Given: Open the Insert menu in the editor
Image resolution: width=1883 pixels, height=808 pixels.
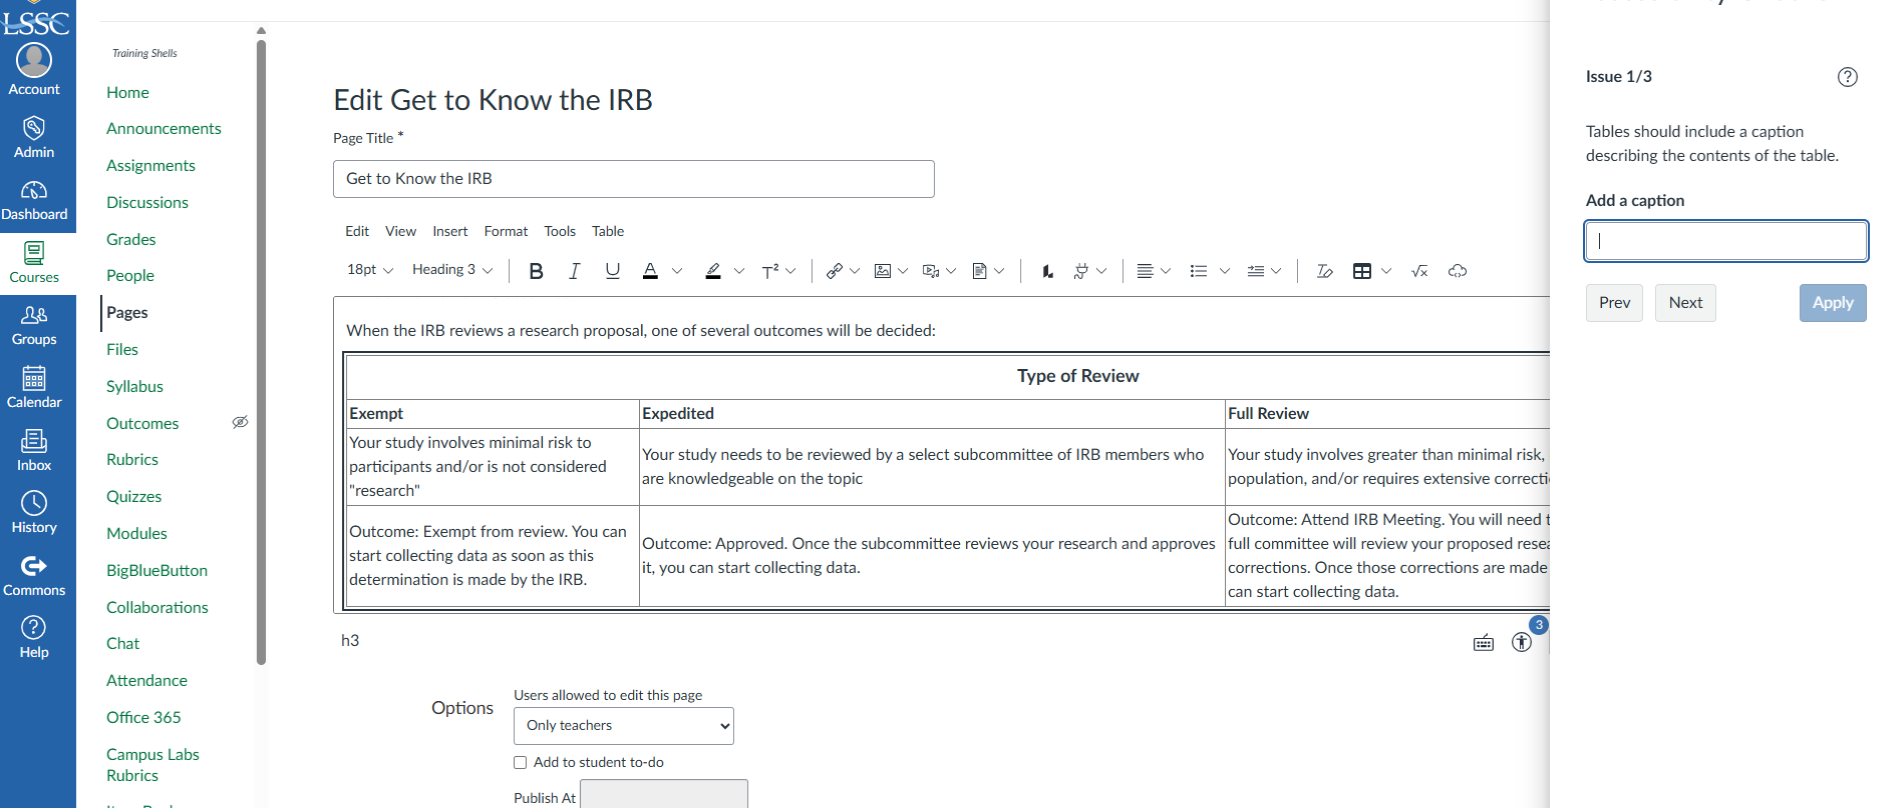Looking at the screenshot, I should coord(449,231).
